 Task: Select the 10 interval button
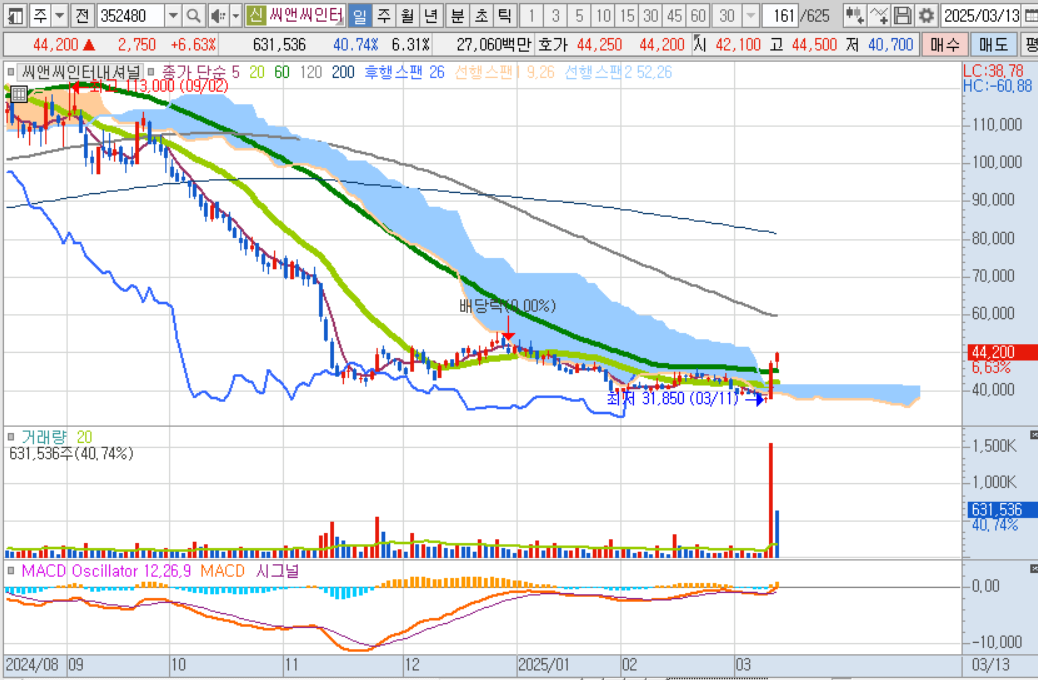pos(603,15)
